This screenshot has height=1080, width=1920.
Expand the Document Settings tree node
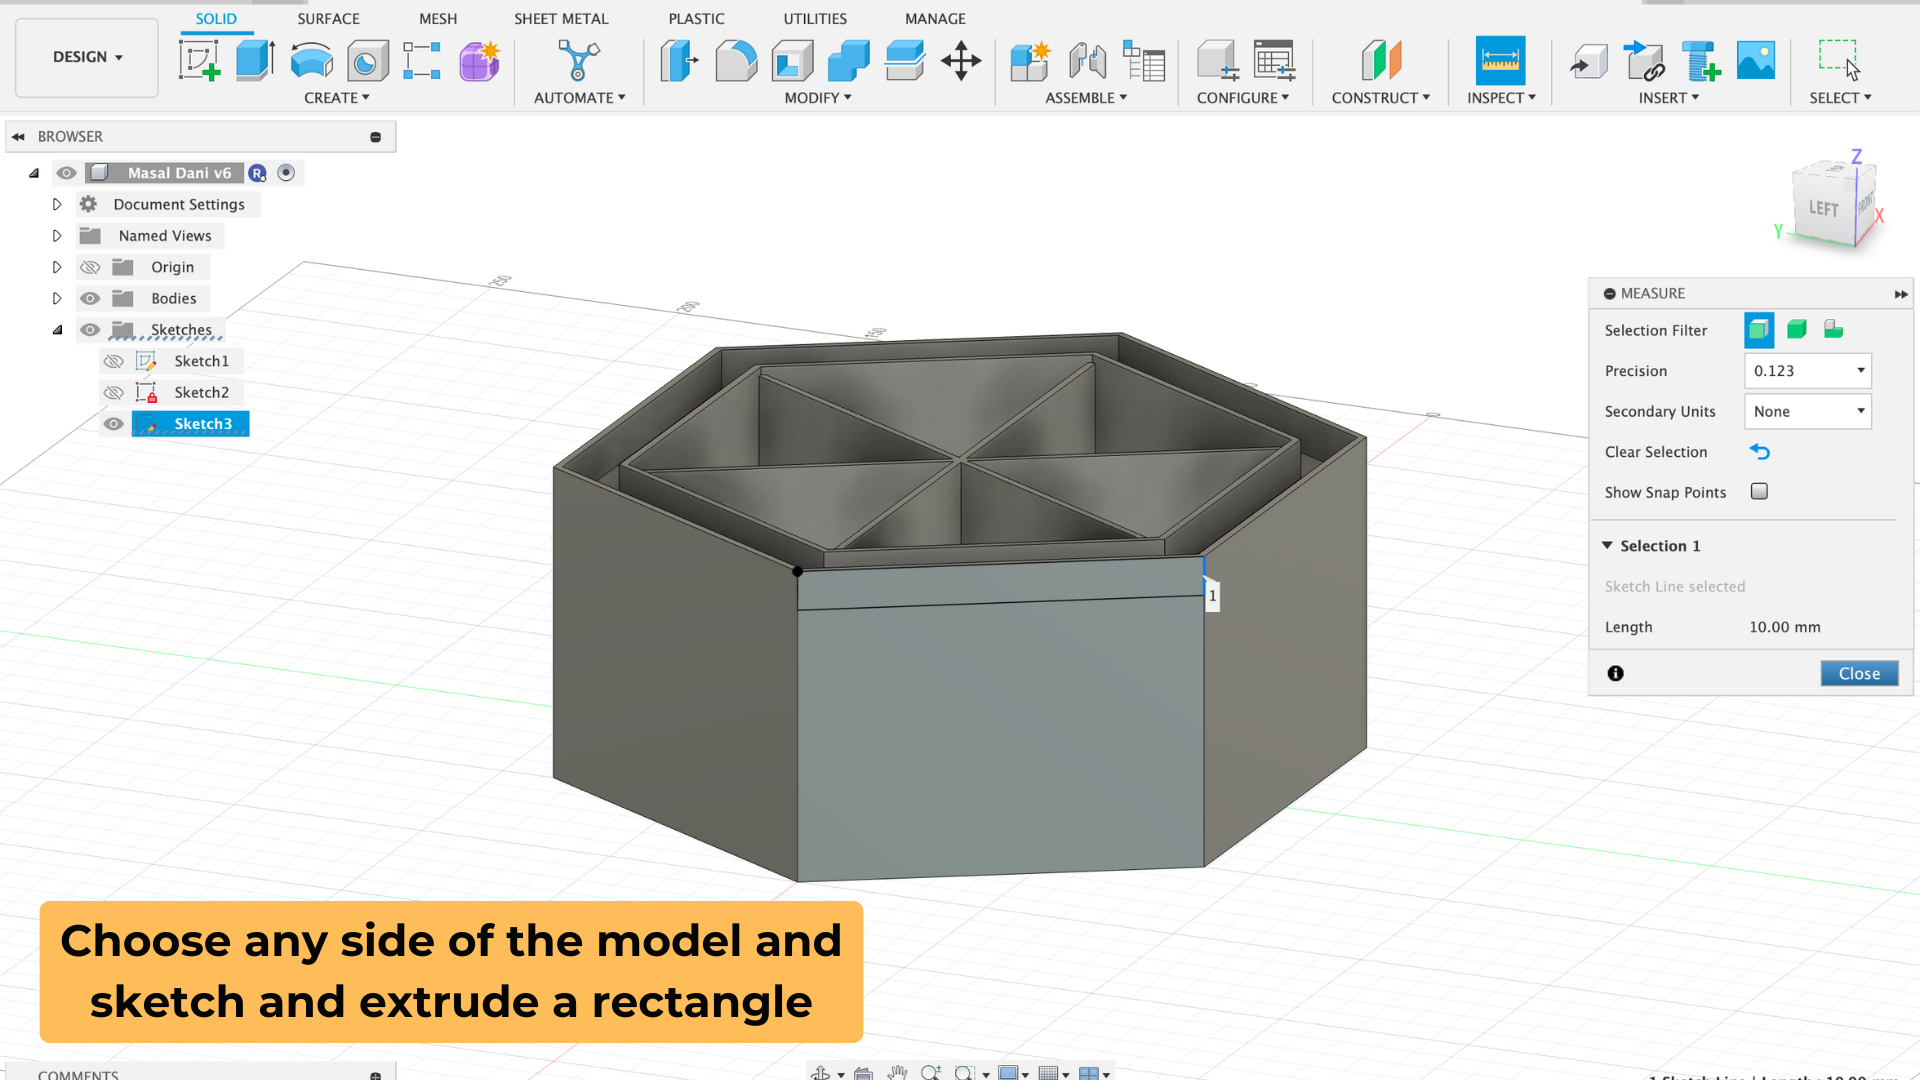(57, 204)
